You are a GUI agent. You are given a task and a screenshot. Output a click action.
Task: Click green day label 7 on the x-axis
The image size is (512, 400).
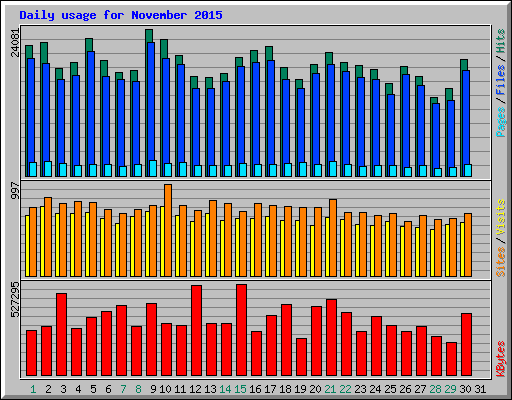(x=123, y=389)
